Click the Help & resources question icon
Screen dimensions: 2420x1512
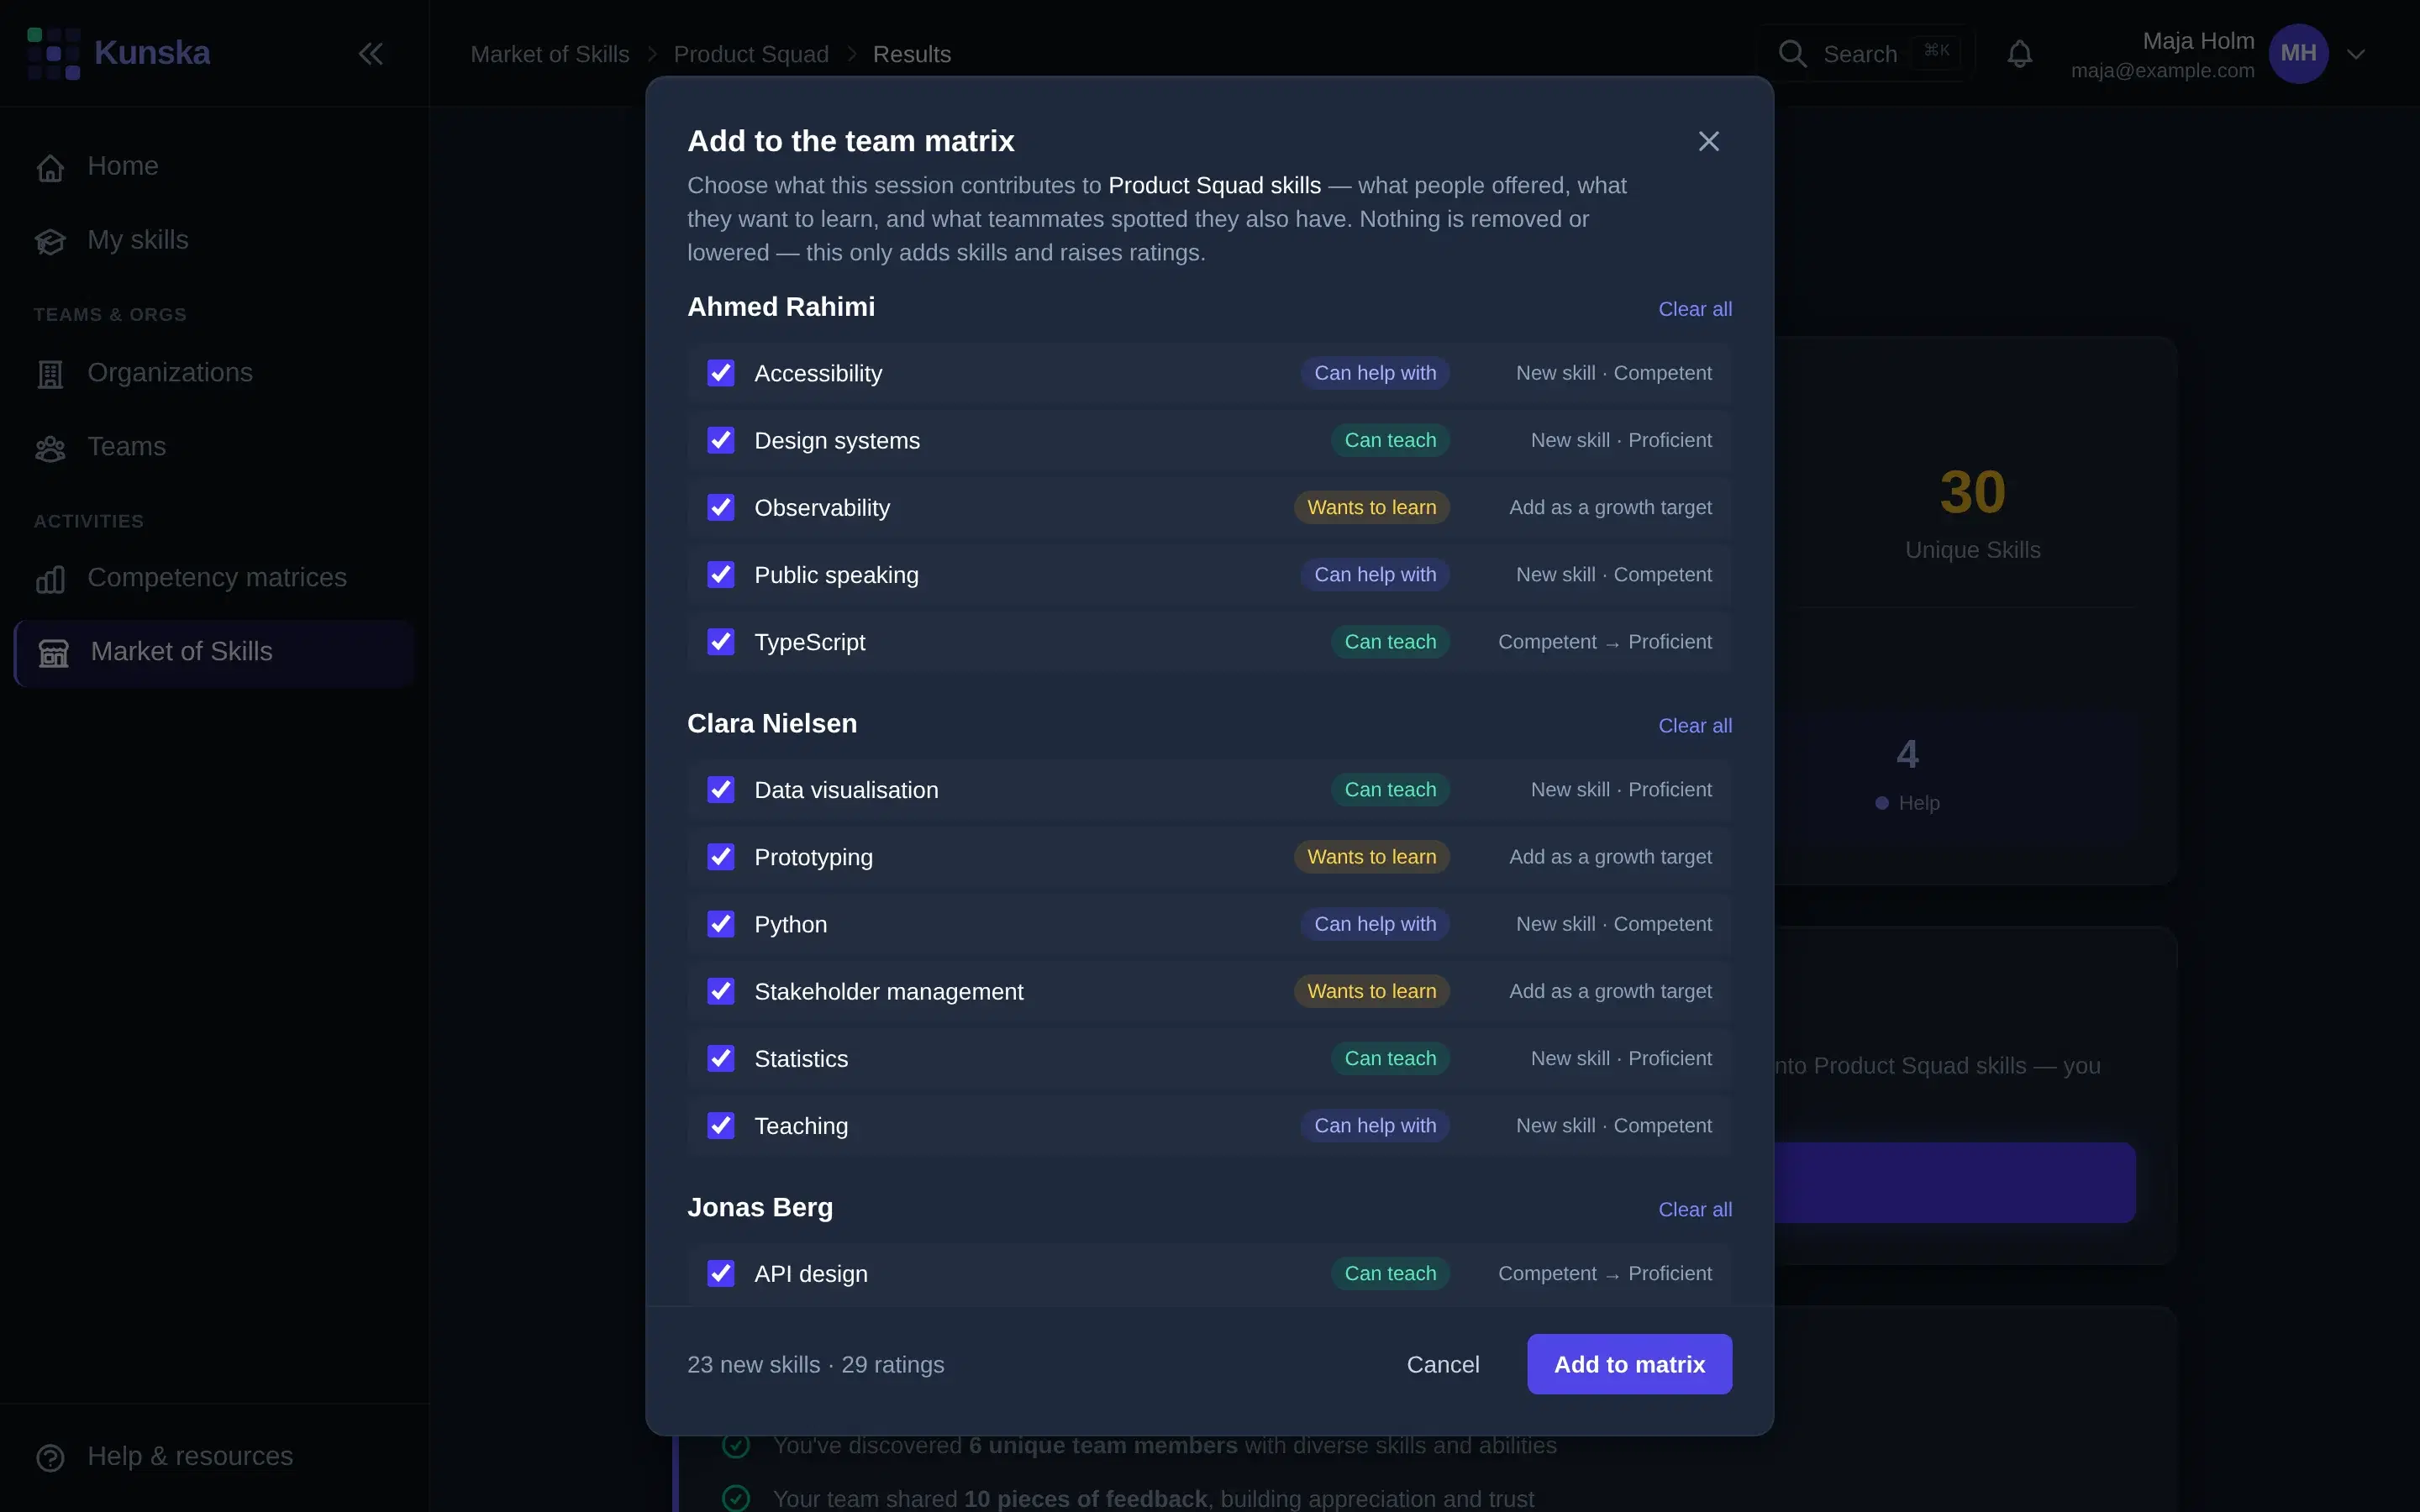click(x=50, y=1457)
